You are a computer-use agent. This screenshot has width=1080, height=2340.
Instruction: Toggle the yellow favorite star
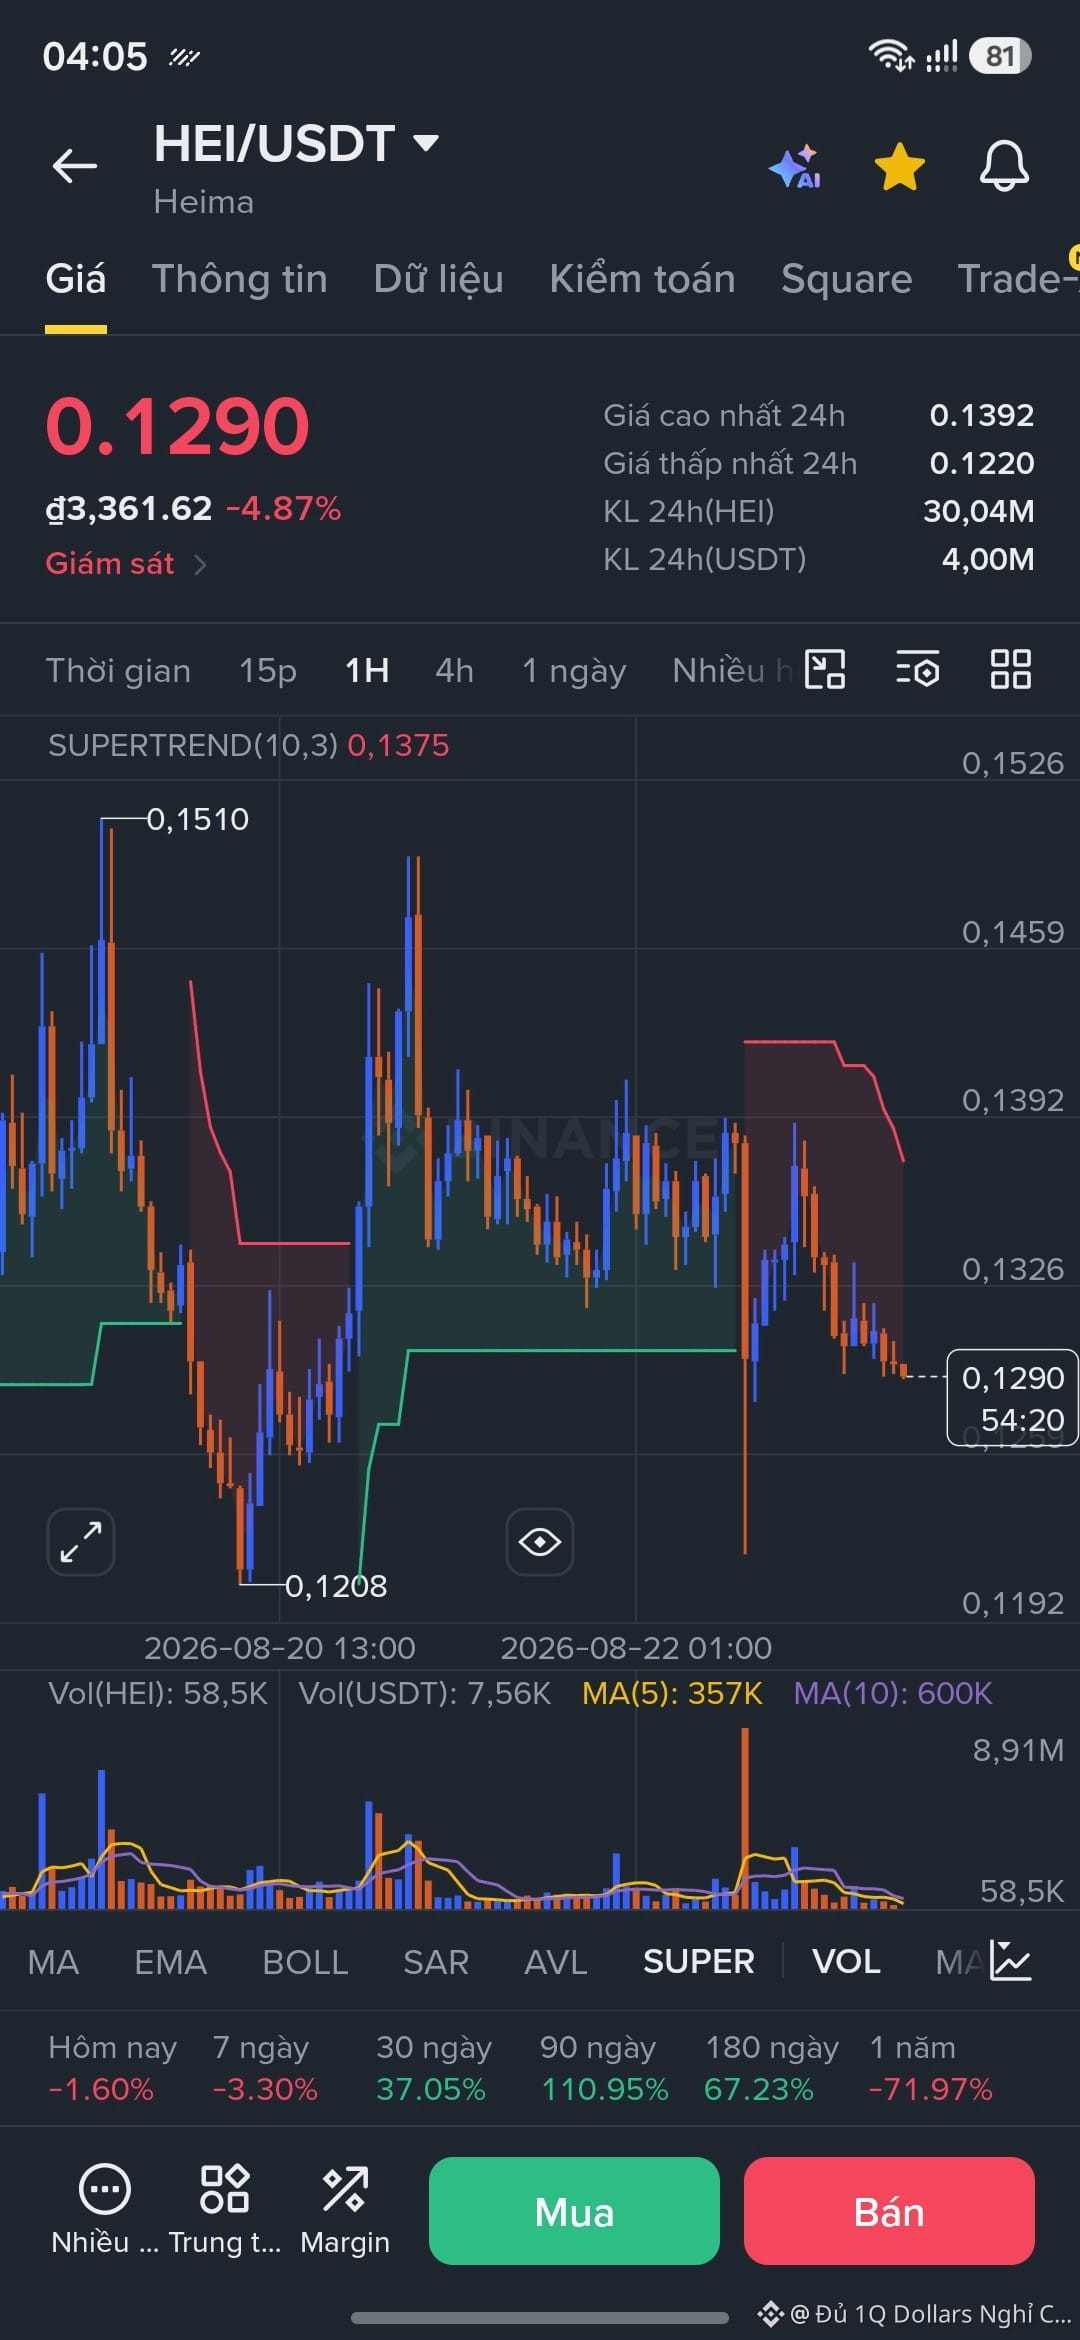900,166
